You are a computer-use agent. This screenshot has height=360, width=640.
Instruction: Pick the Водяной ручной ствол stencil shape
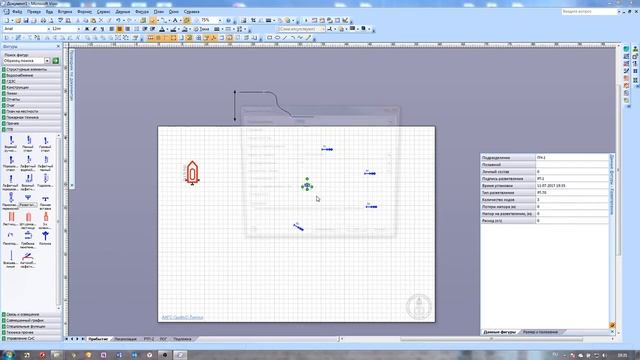click(11, 144)
